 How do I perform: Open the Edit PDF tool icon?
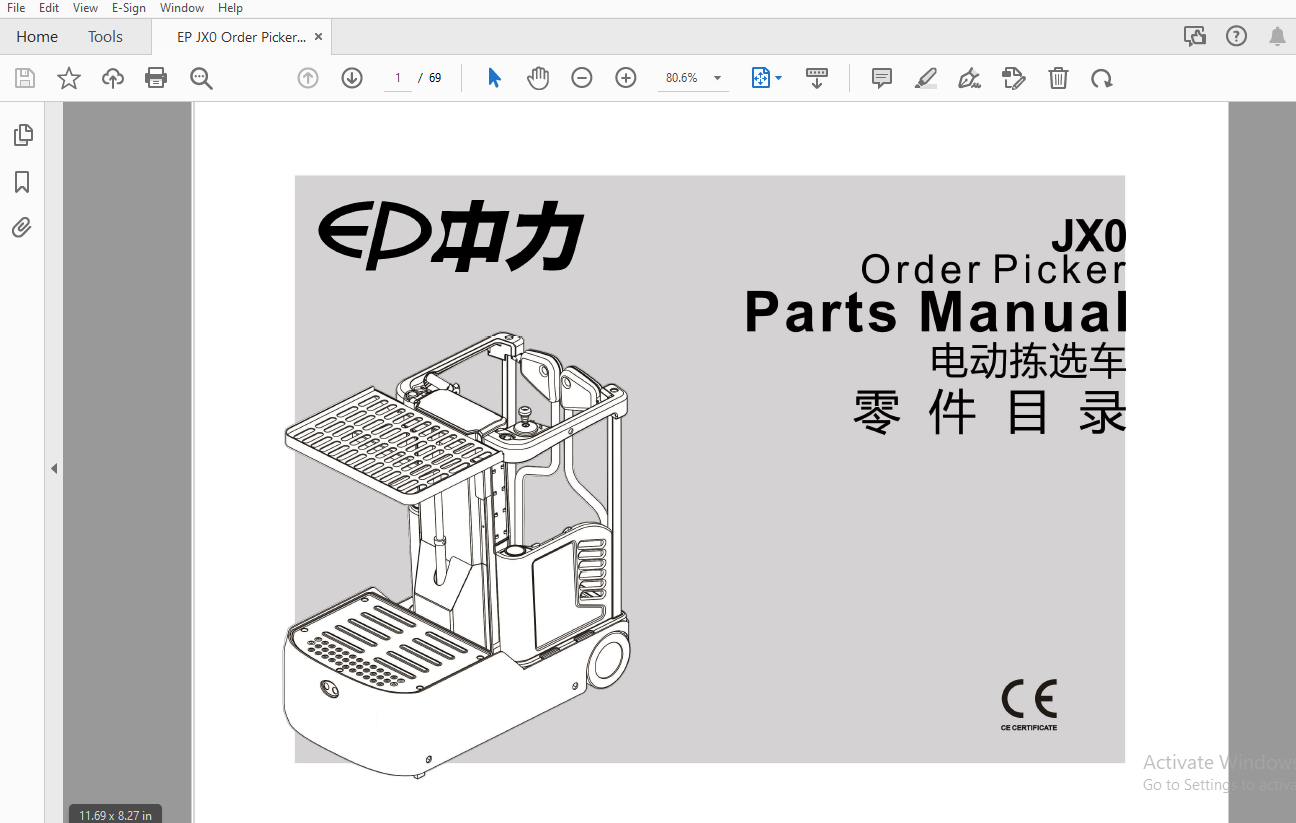1014,78
